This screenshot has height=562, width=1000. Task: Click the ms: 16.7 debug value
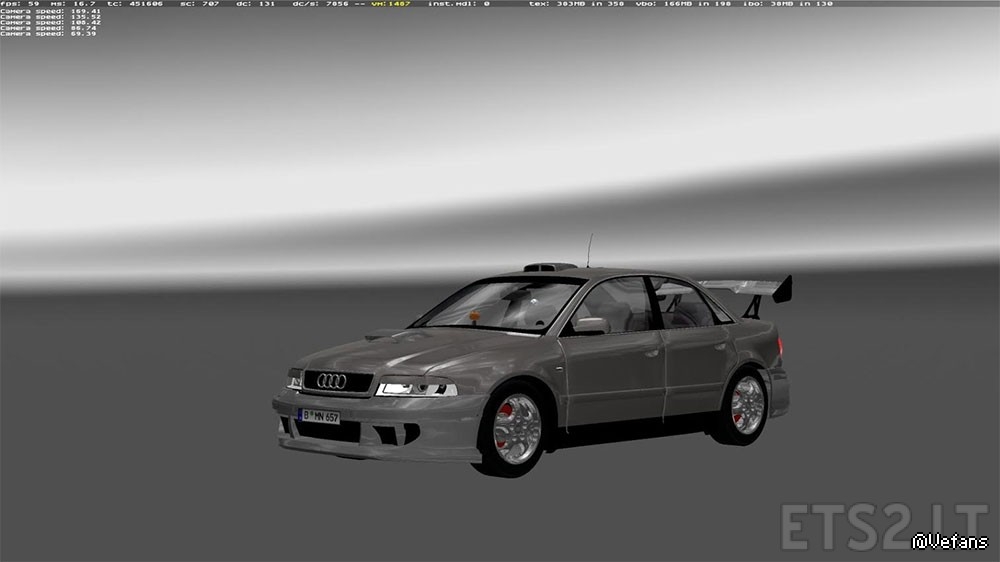72,4
